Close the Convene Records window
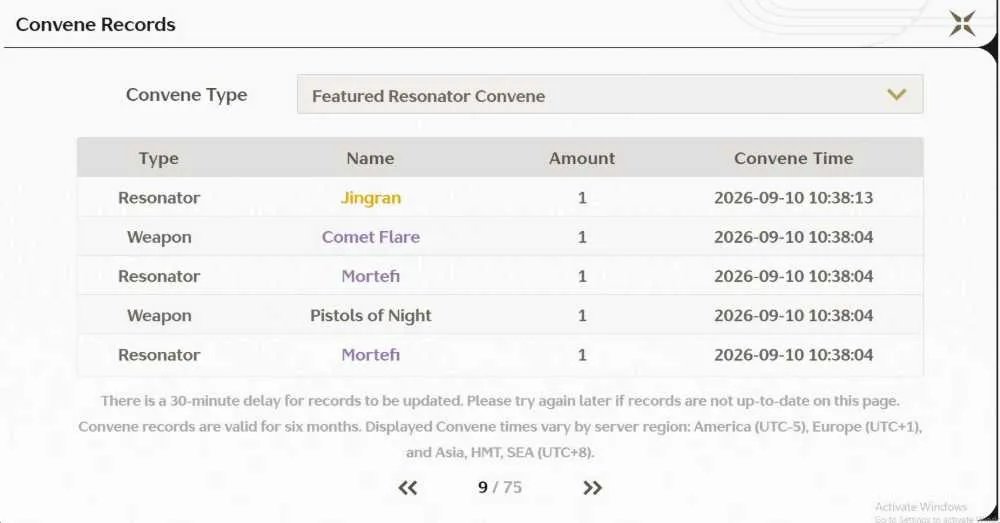The height and width of the screenshot is (523, 1000). [x=962, y=24]
